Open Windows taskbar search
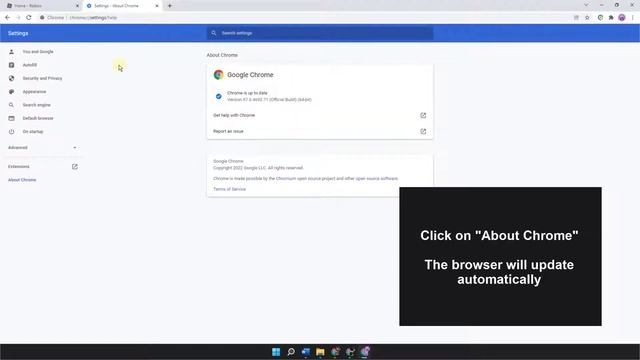The width and height of the screenshot is (640, 360). [x=291, y=352]
